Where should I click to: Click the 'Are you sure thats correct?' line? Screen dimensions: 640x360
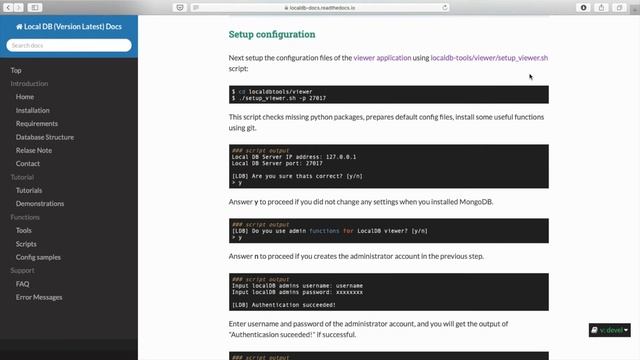pyautogui.click(x=297, y=176)
